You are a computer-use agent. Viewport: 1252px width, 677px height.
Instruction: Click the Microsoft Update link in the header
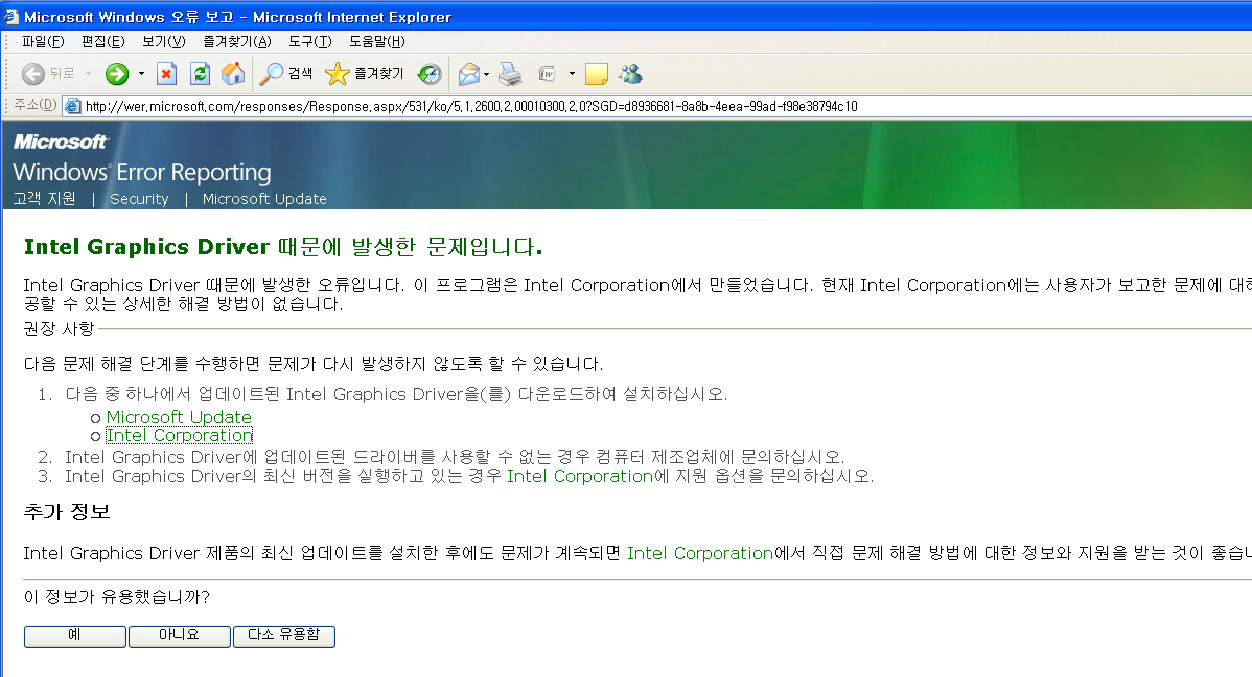click(265, 199)
